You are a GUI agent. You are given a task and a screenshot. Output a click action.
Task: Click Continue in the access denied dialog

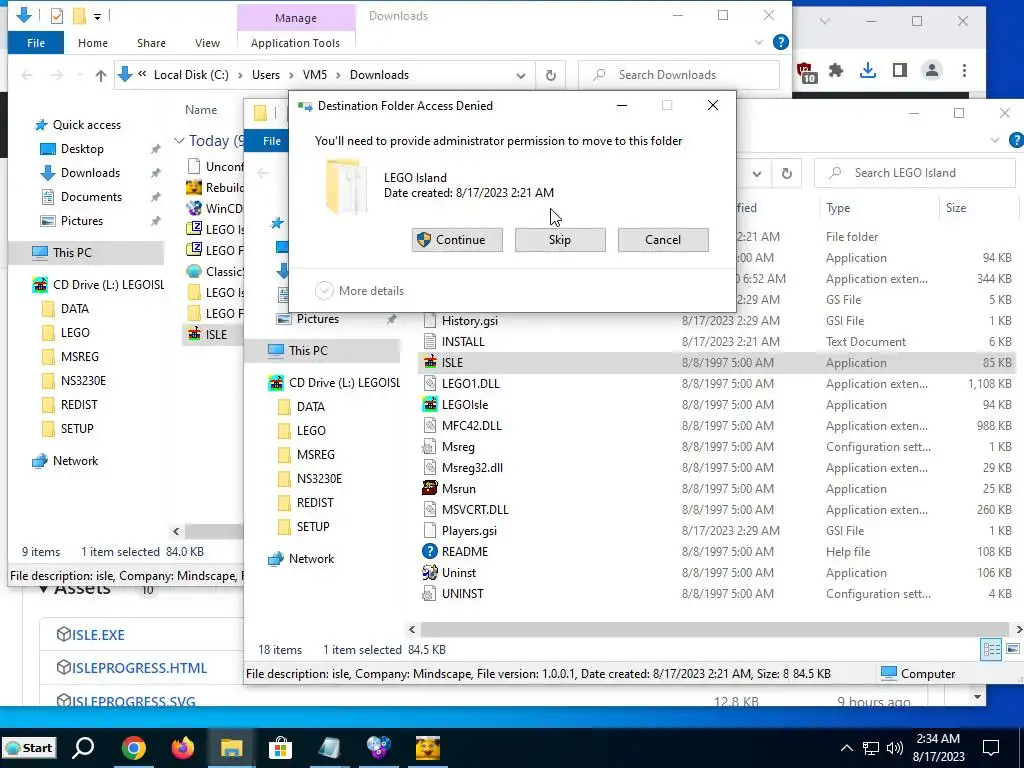(x=457, y=240)
